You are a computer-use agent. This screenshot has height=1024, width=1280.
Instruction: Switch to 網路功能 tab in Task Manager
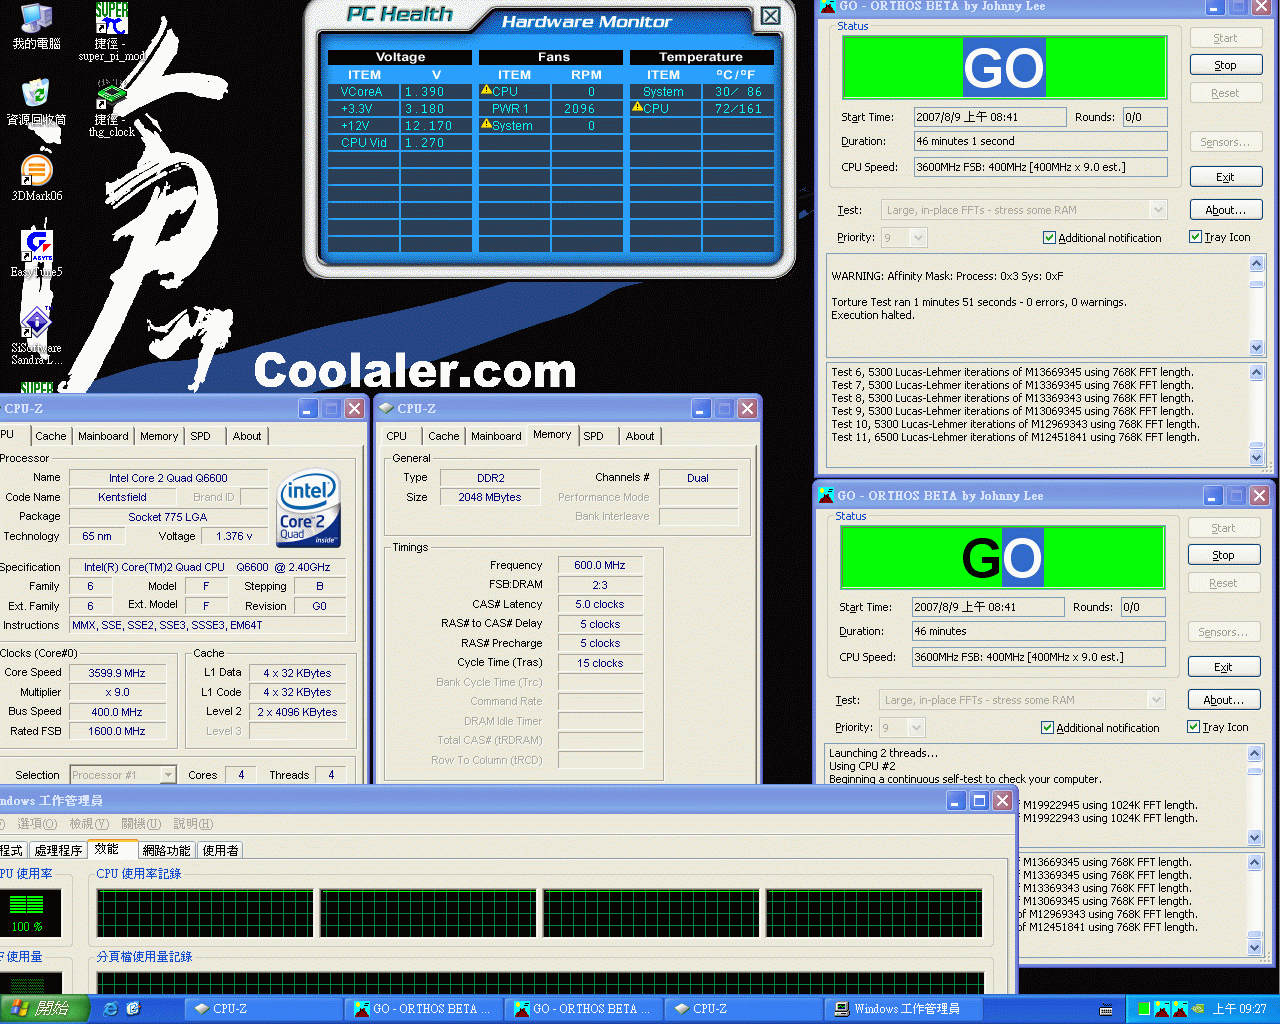point(166,850)
